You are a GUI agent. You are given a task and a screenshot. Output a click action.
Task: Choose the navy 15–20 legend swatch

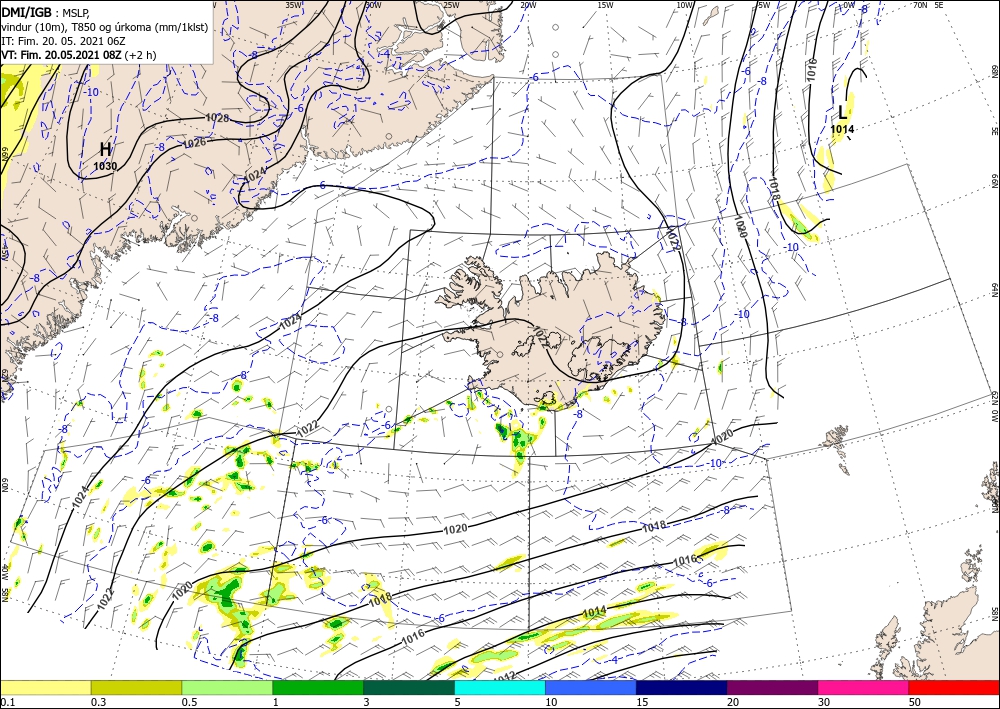click(x=682, y=687)
